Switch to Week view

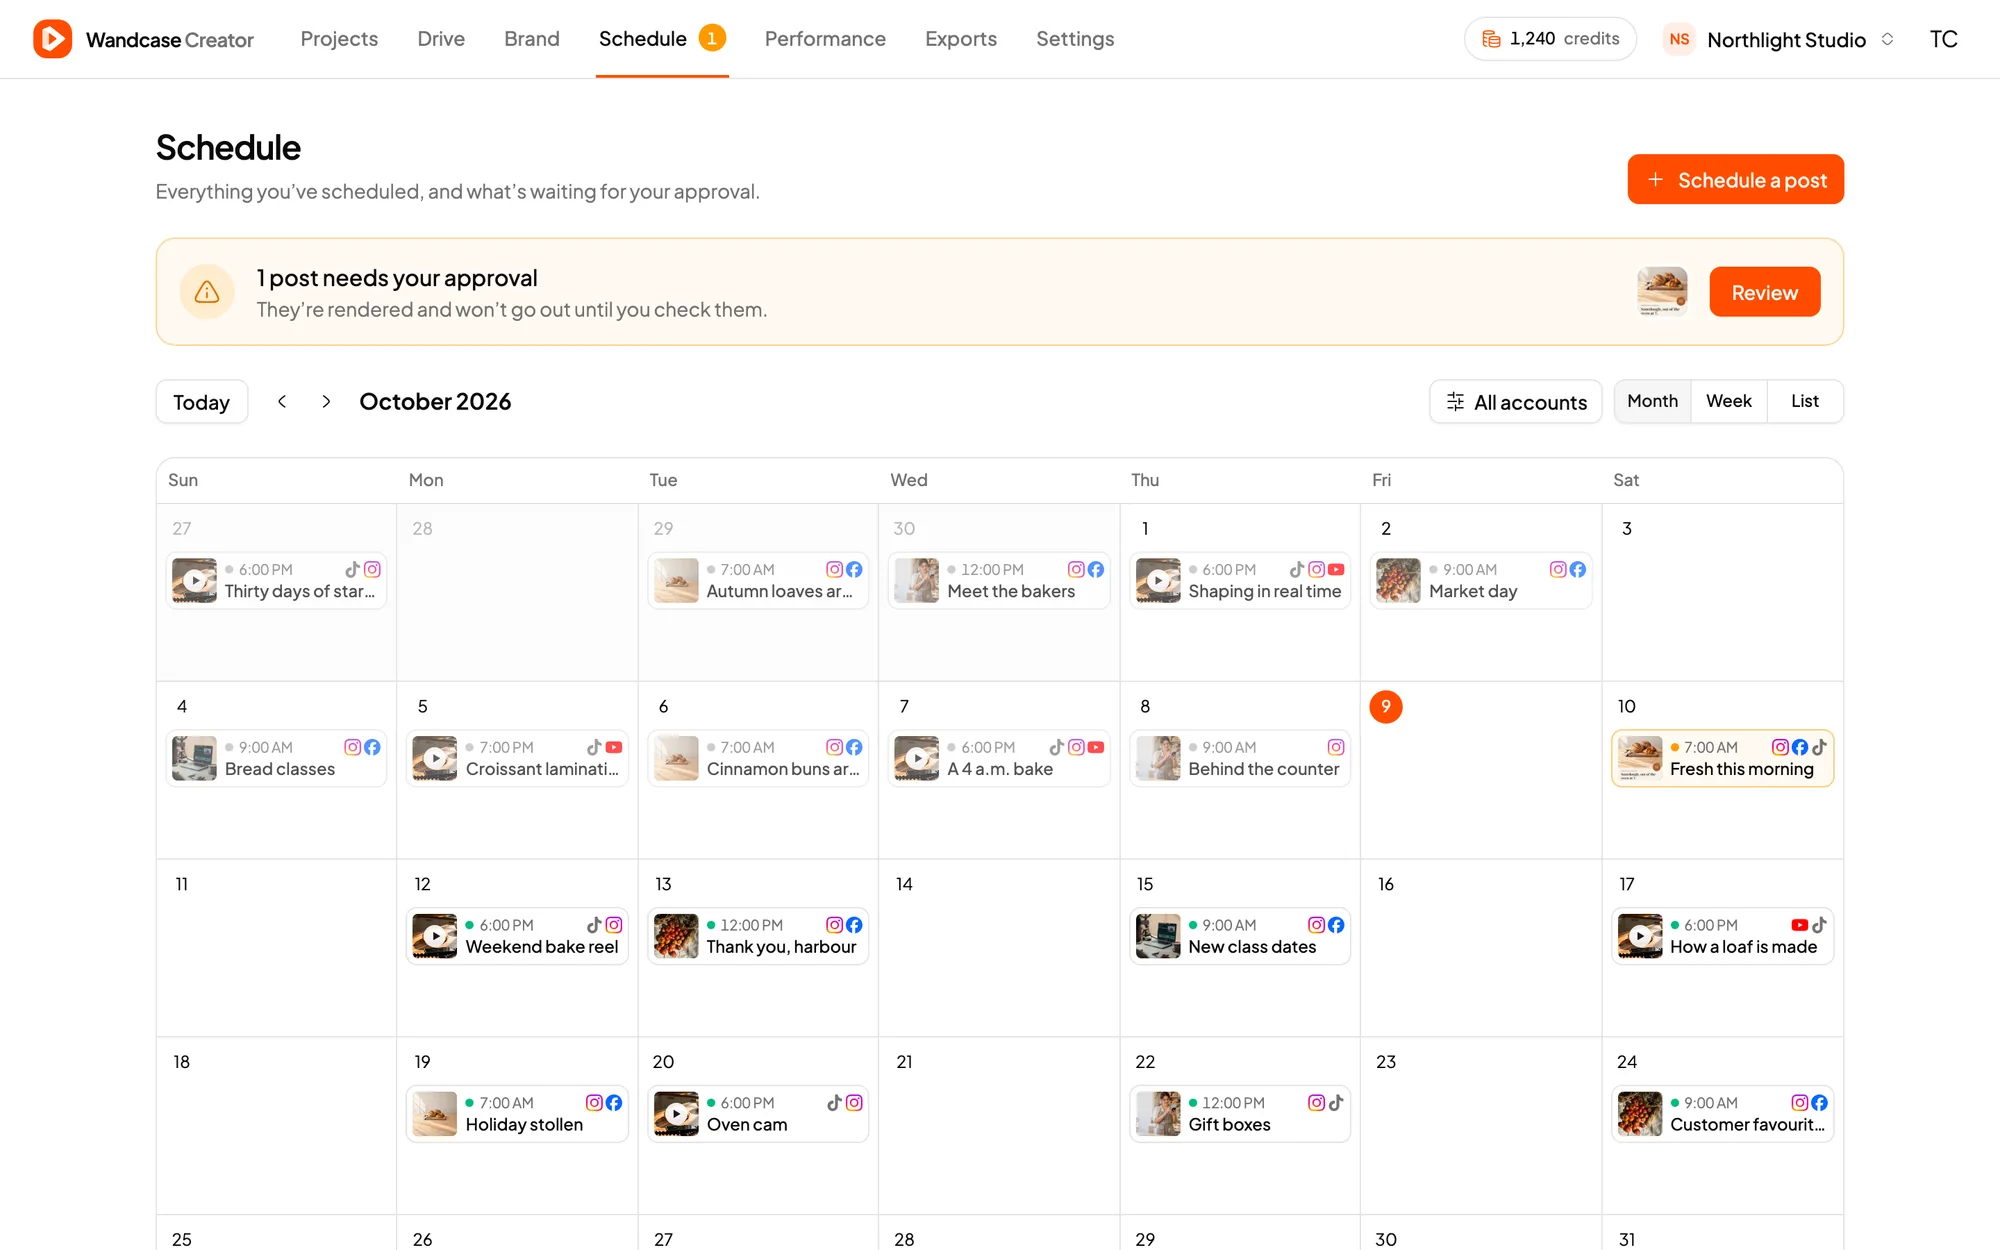[x=1729, y=401]
